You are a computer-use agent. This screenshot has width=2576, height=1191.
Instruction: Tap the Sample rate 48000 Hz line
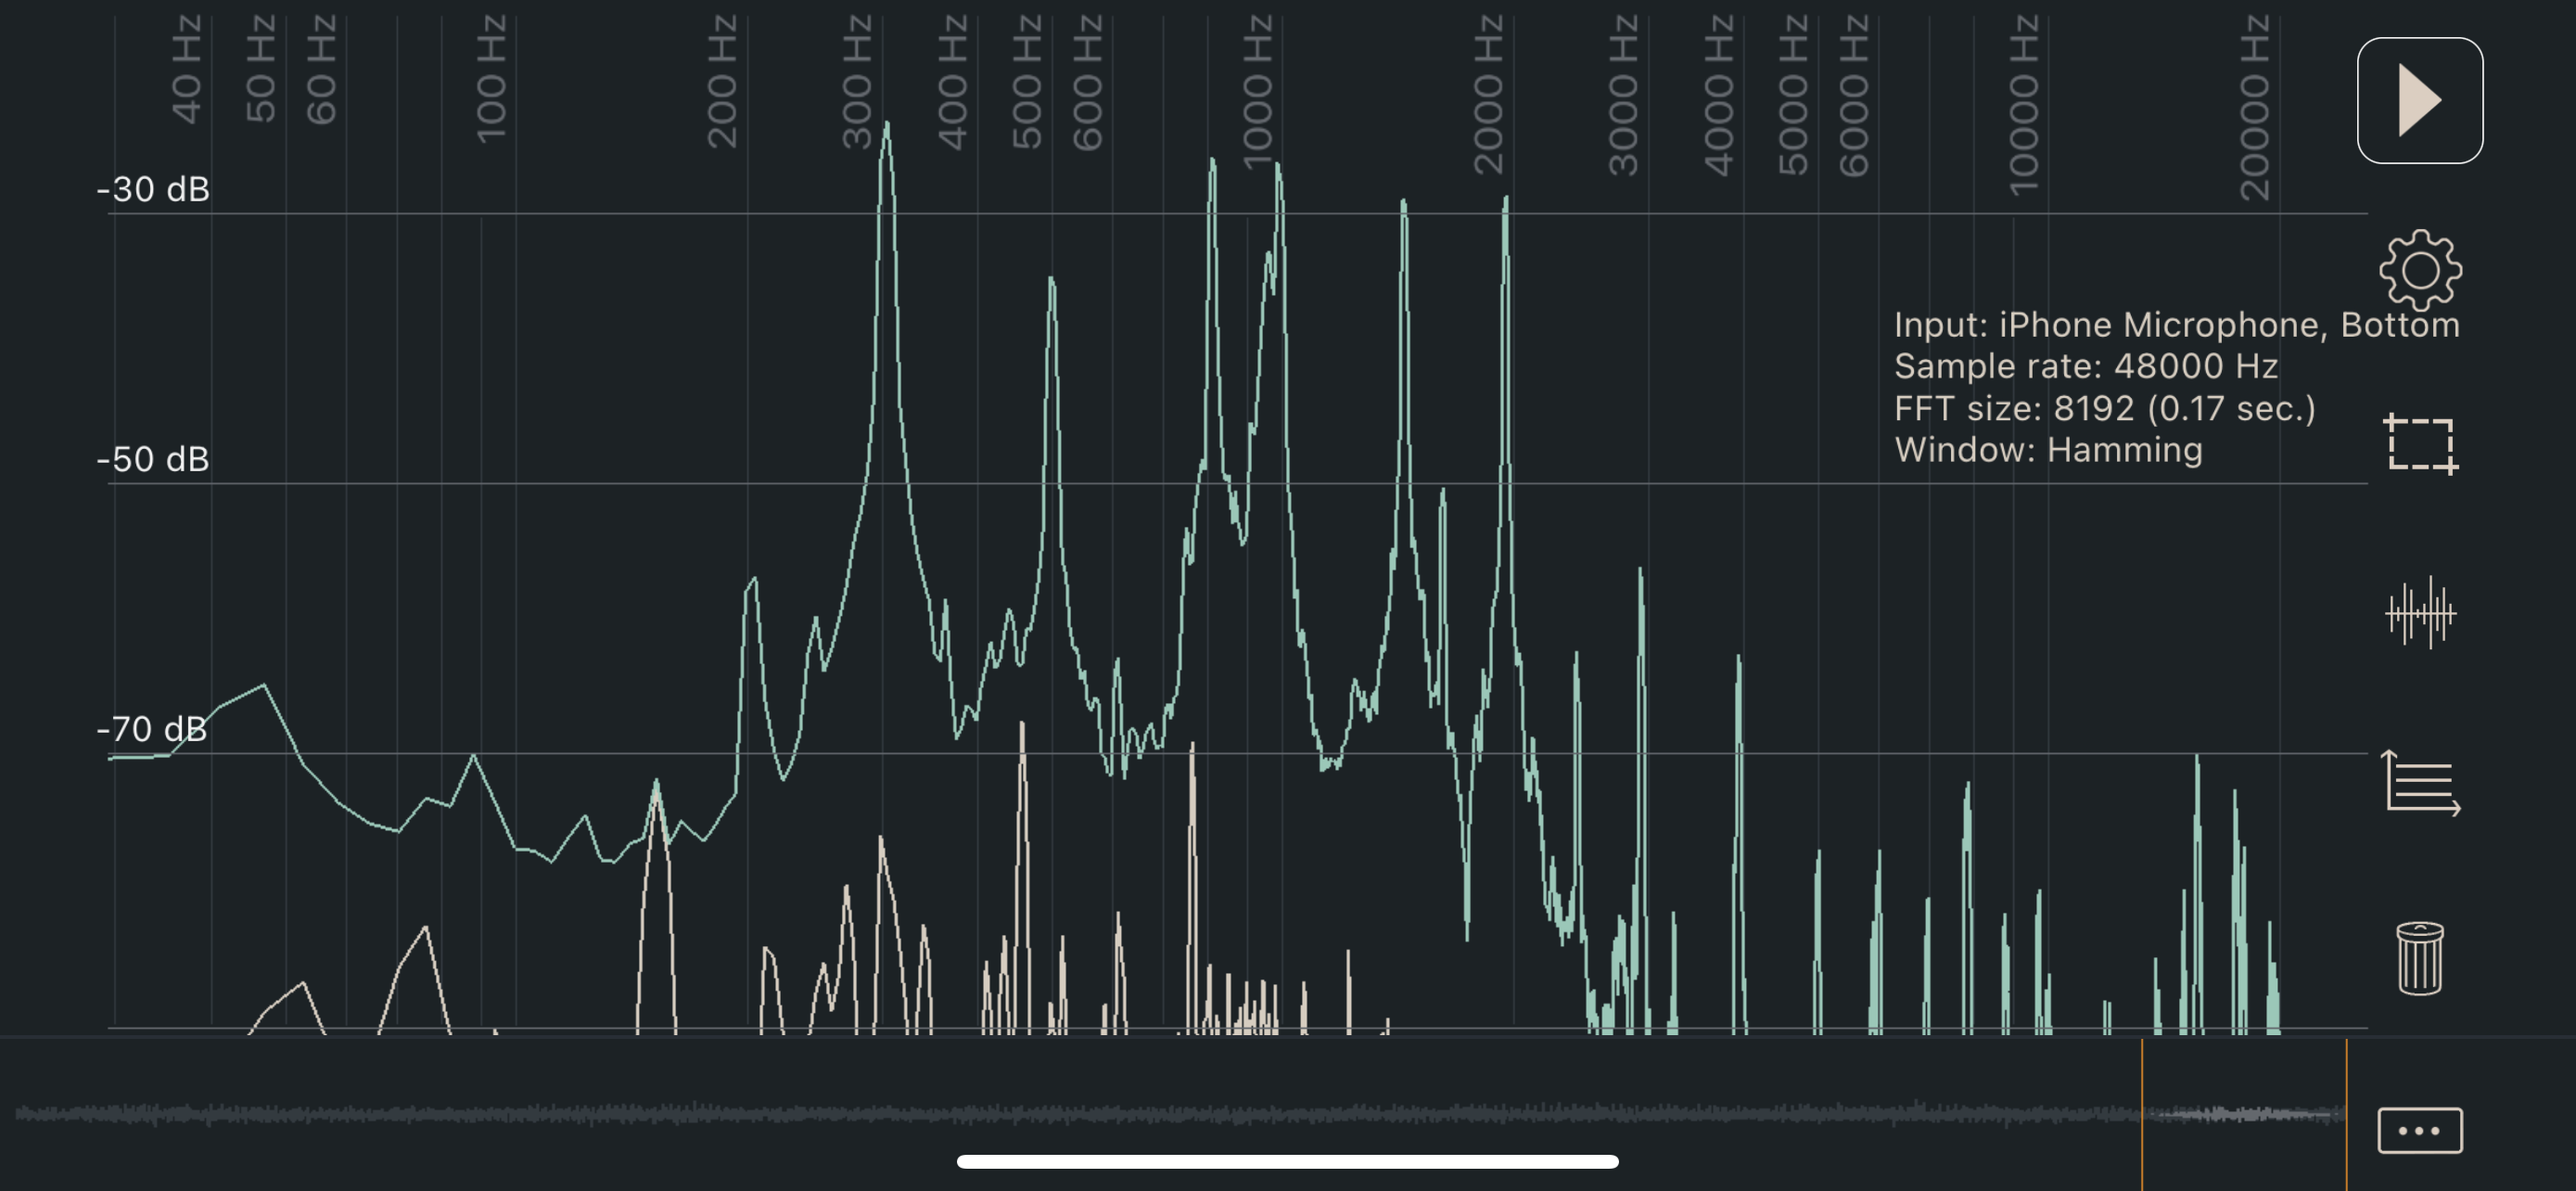(x=2086, y=367)
